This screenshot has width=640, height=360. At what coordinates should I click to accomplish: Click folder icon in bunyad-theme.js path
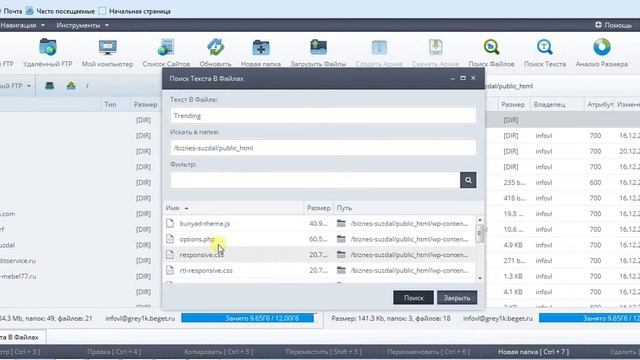click(341, 223)
